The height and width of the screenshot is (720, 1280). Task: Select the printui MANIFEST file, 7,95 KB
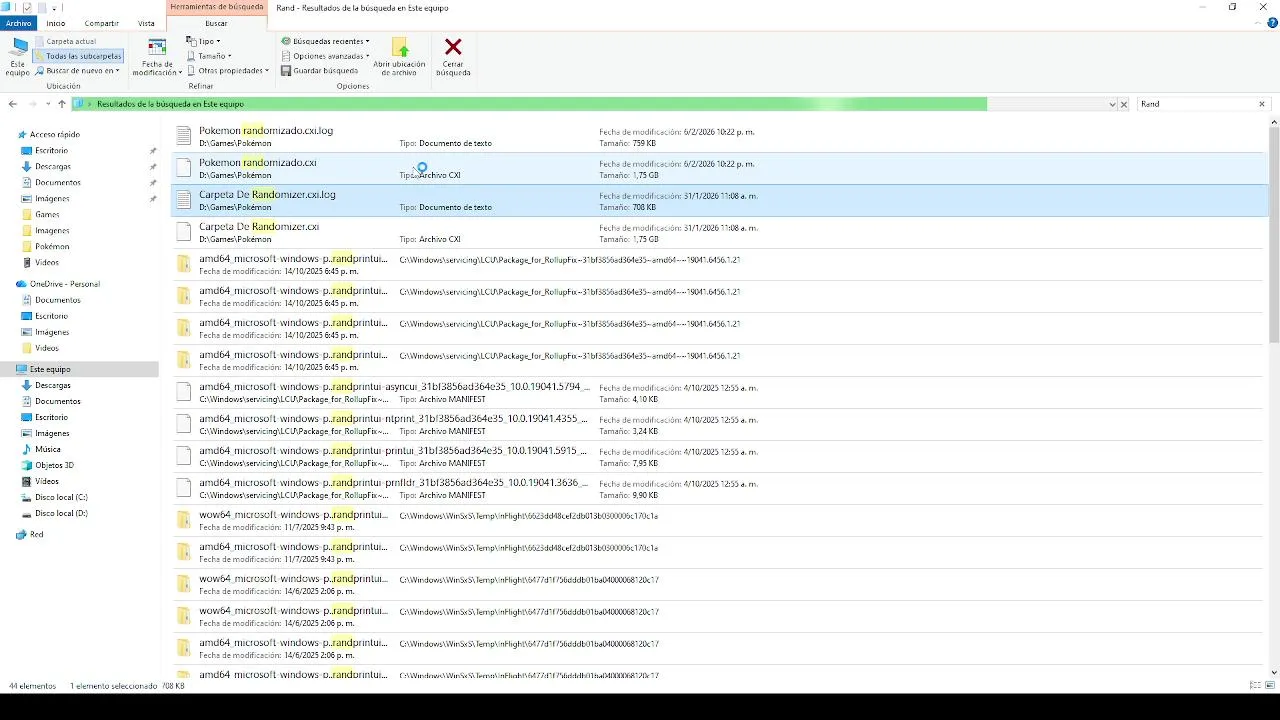click(x=718, y=456)
